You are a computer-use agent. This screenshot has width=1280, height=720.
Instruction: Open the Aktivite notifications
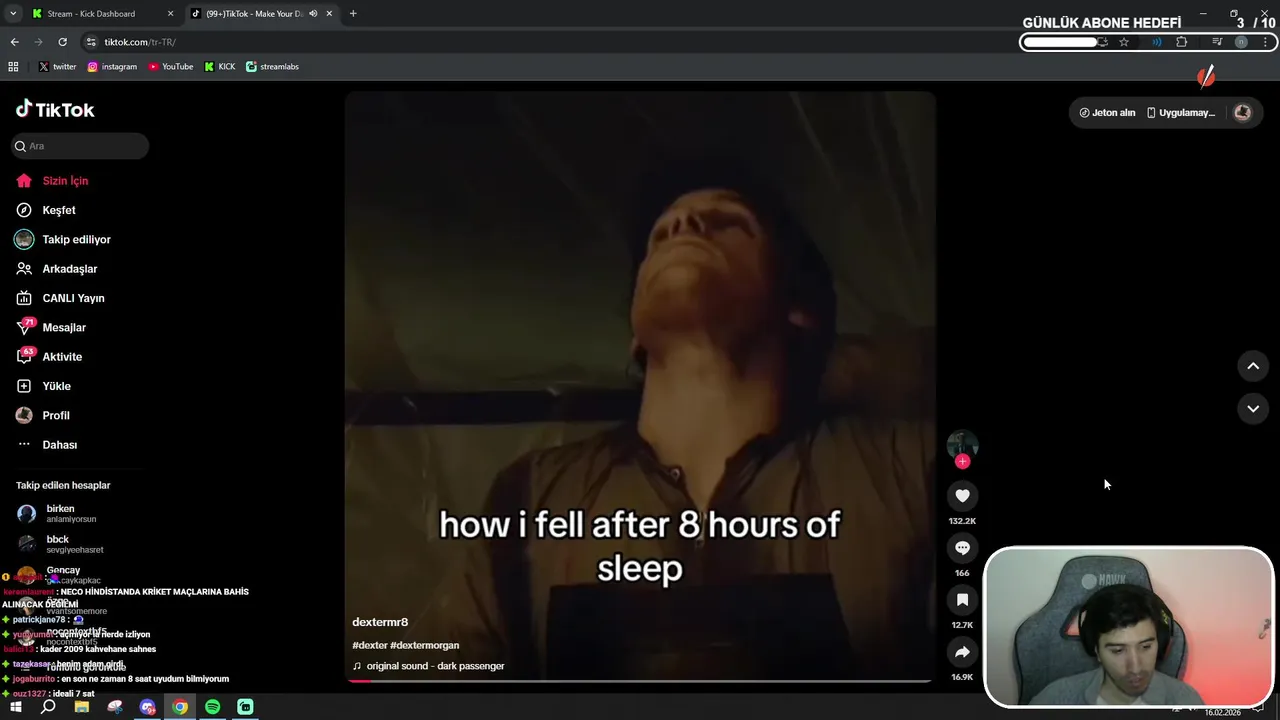[62, 357]
